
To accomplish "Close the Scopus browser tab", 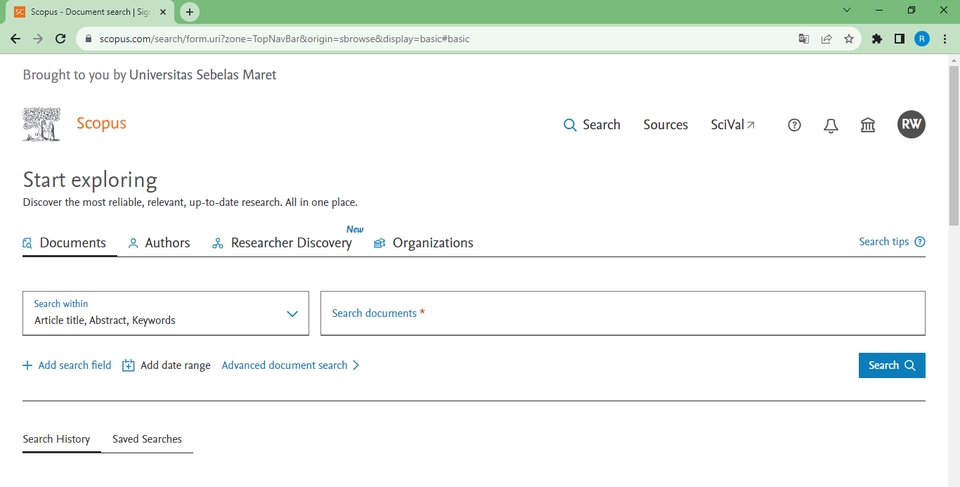I will coord(163,12).
